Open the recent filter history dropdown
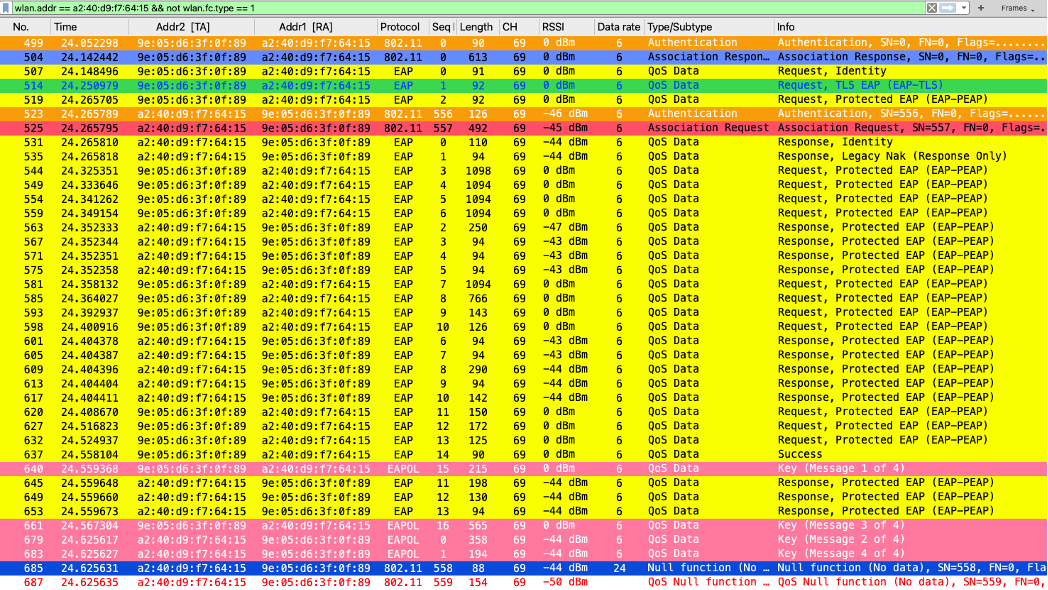 (x=965, y=8)
